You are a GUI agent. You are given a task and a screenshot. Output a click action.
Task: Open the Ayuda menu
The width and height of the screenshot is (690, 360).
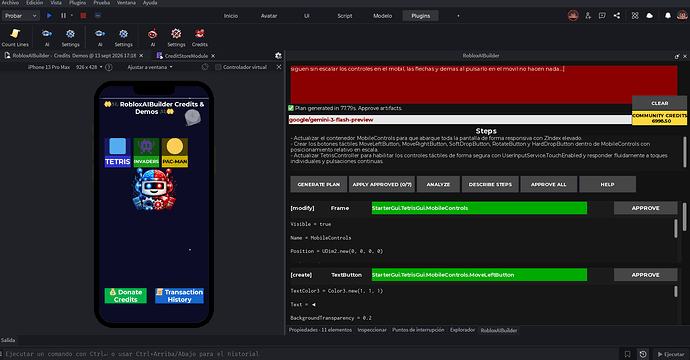(x=150, y=3)
